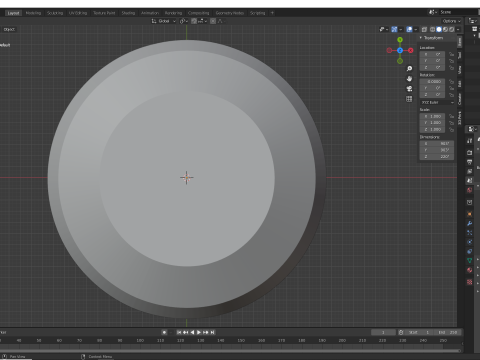The width and height of the screenshot is (480, 360).
Task: Lock the Location X value
Action: point(451,54)
